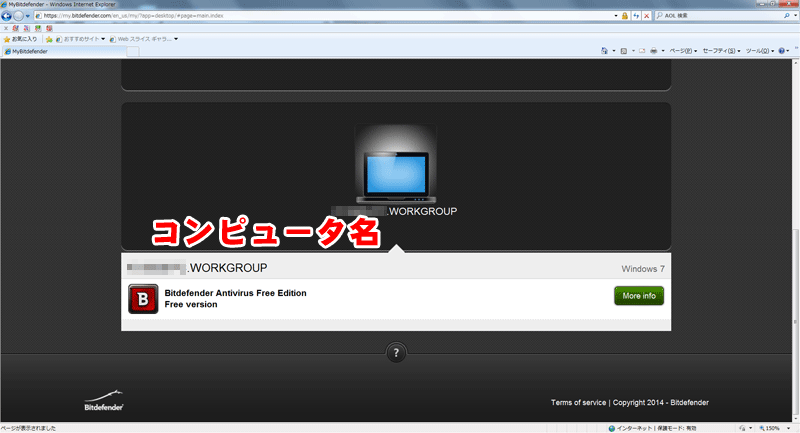Click インターネット | 保護モード: 有効 status text
Image resolution: width=800 pixels, height=433 pixels.
point(656,428)
